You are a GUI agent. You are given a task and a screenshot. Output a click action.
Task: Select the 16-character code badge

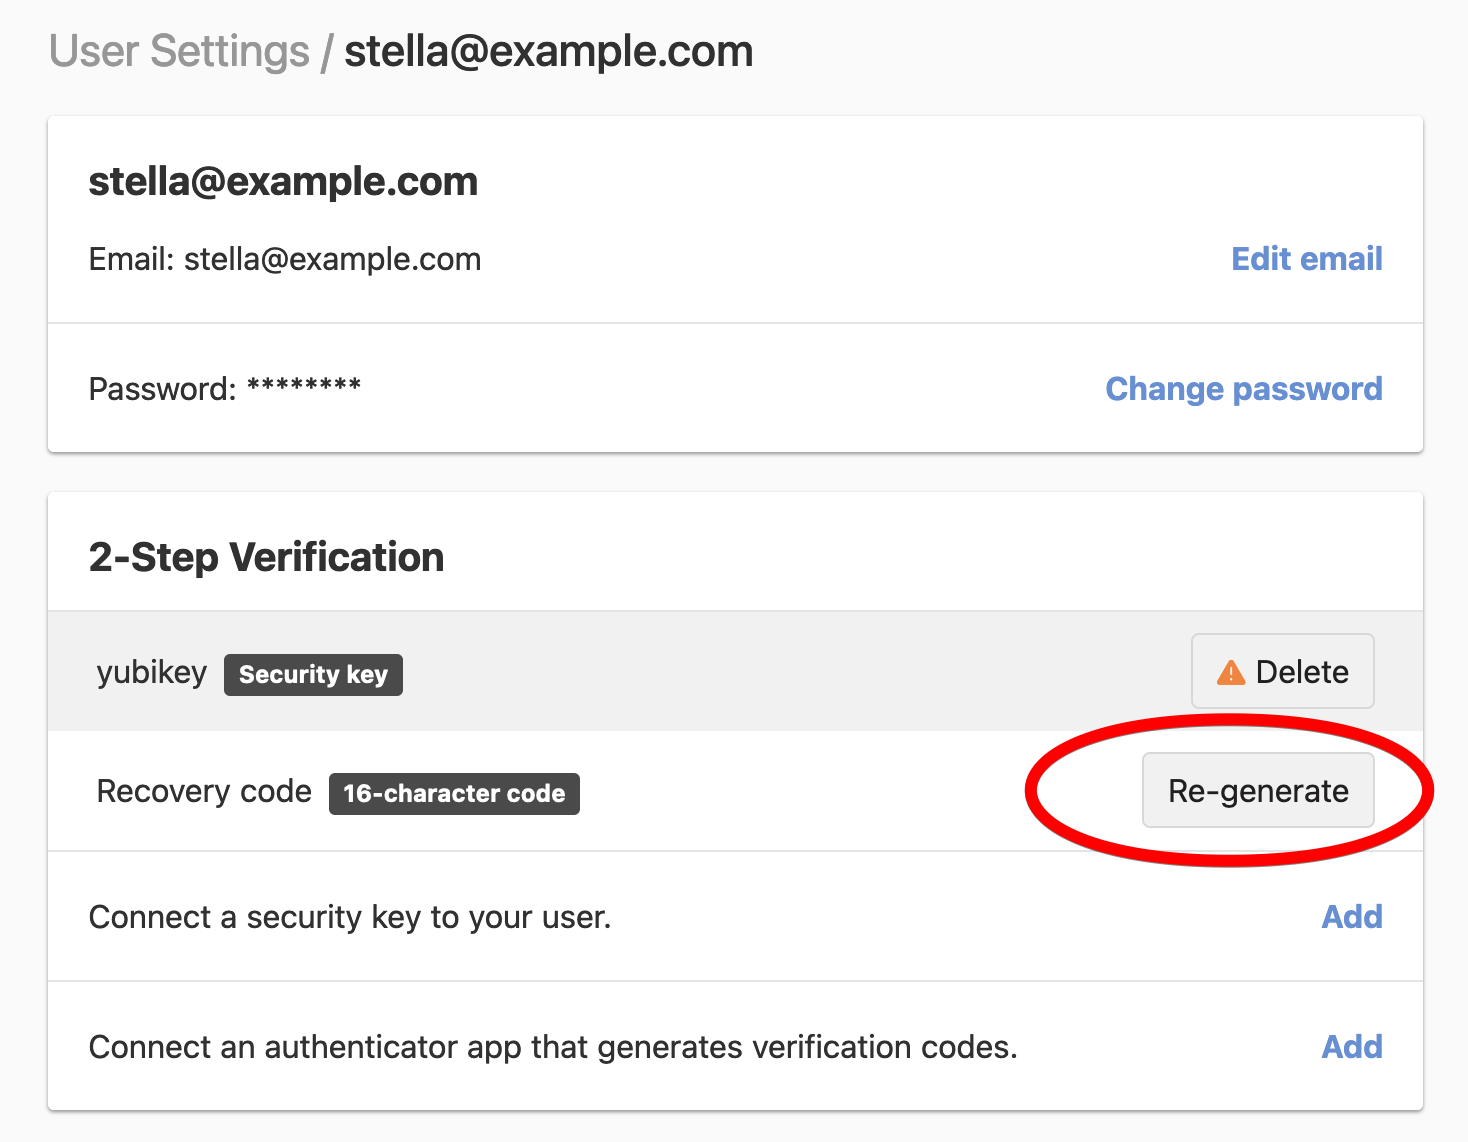[x=454, y=794]
